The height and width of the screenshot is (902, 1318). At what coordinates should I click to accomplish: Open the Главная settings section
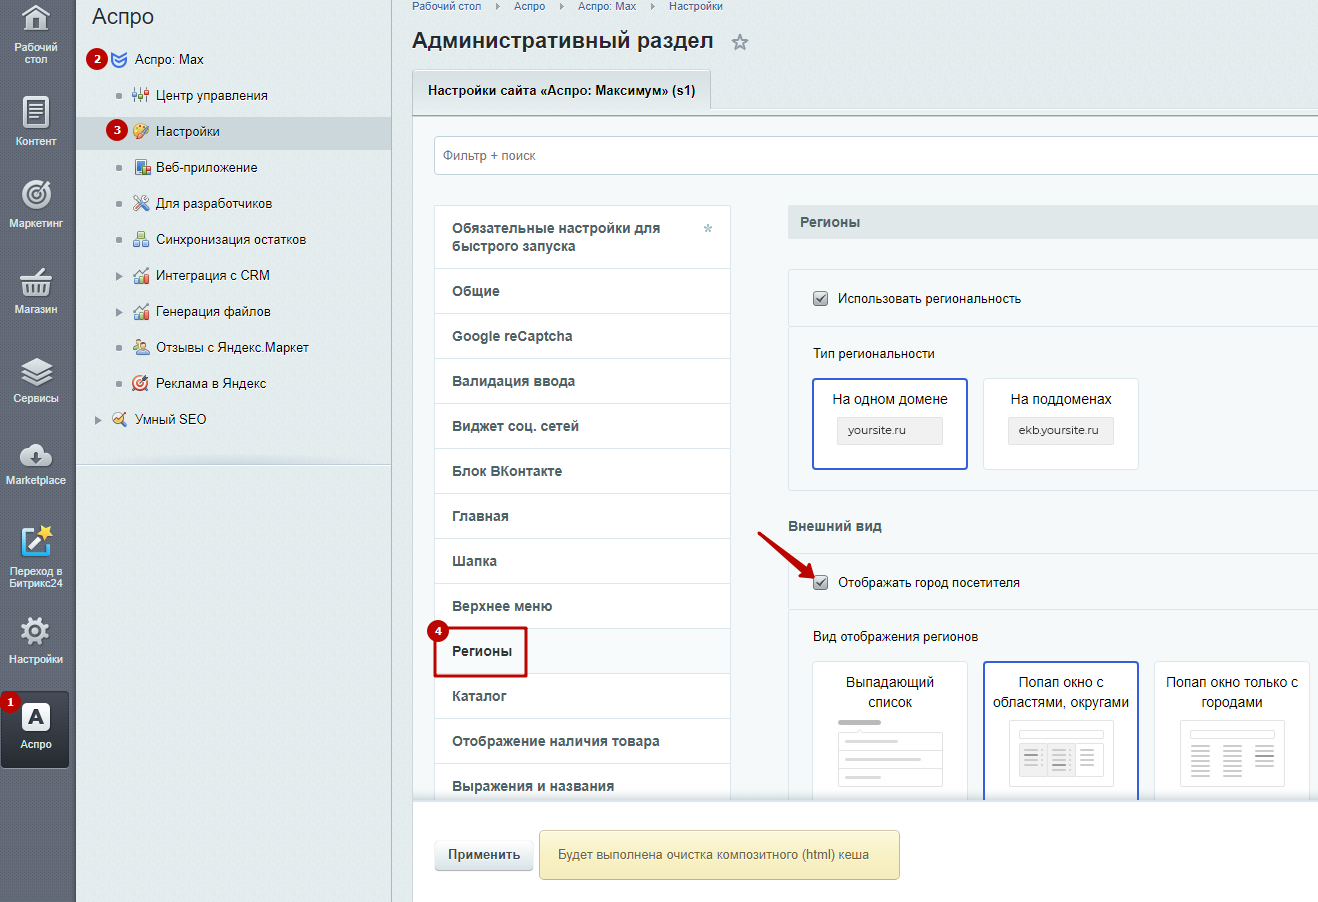582,516
